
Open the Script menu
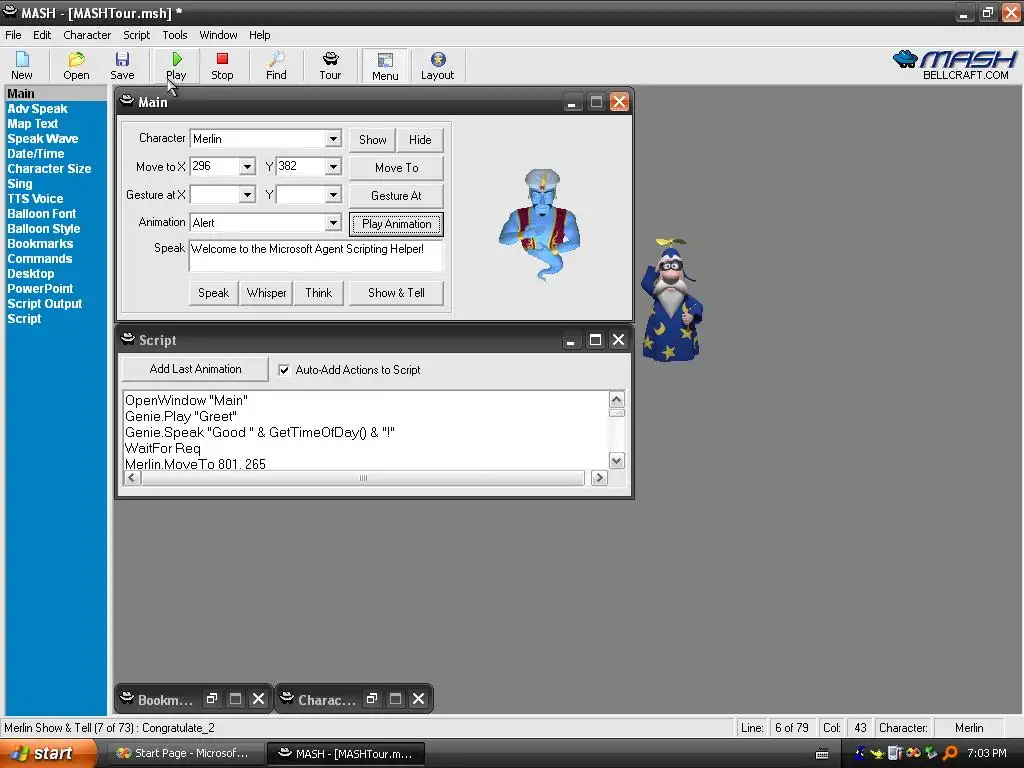click(x=136, y=35)
